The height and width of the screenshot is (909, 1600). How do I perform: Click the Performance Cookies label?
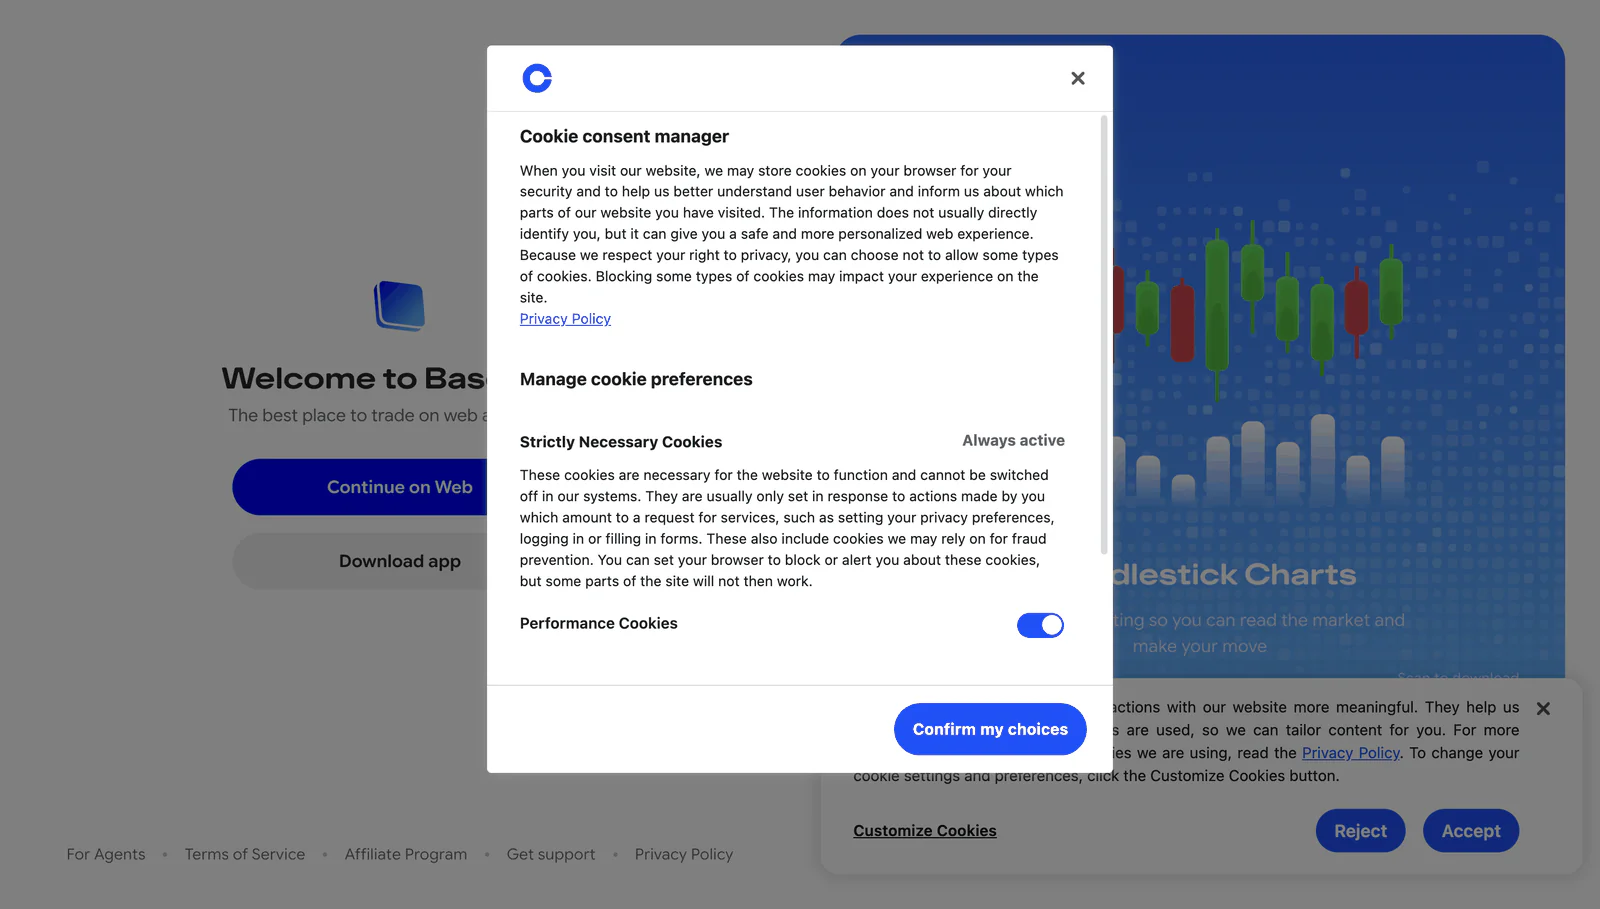599,623
